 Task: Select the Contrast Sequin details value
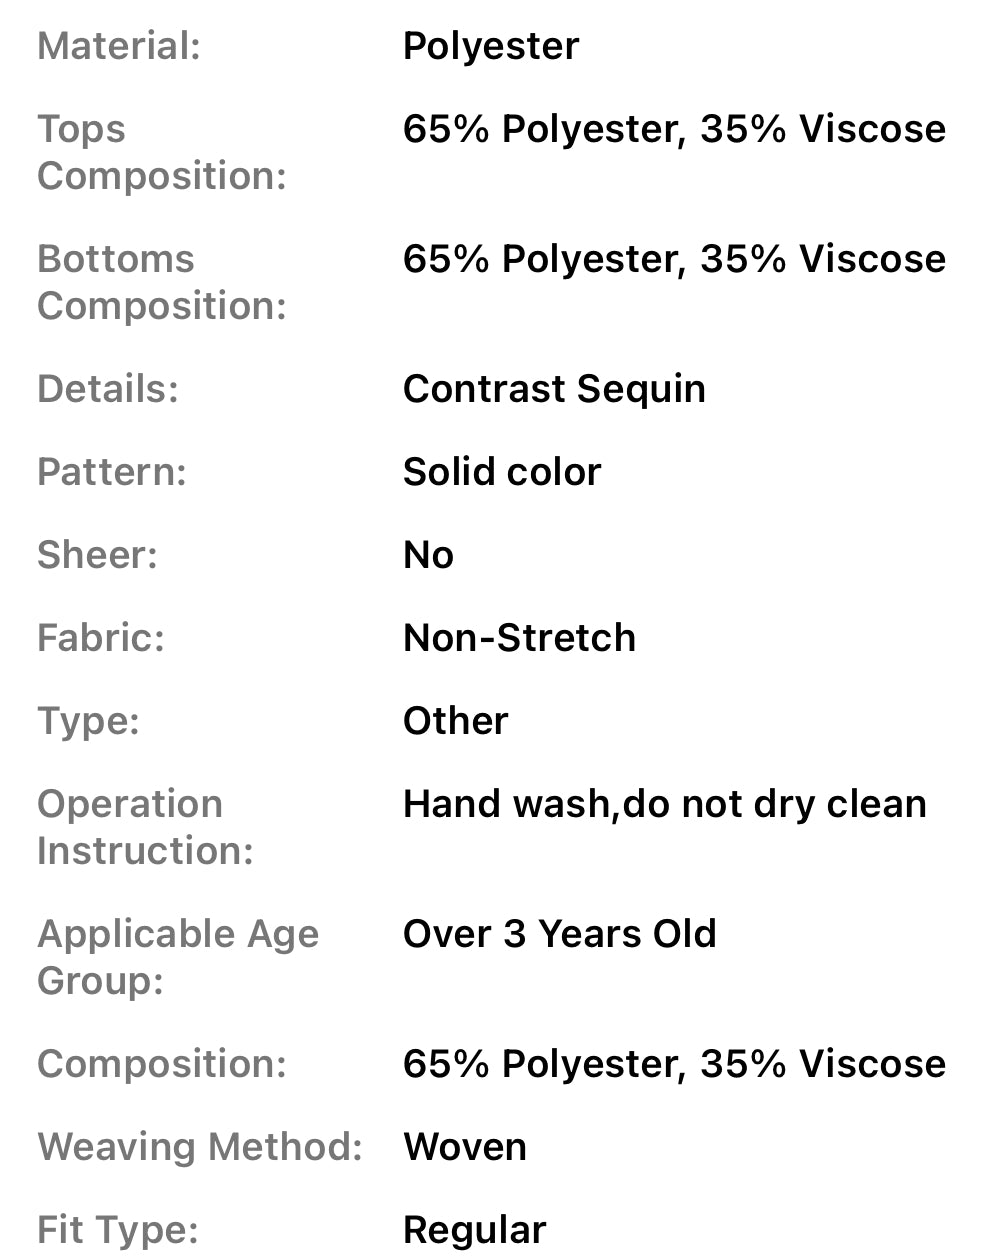[554, 389]
